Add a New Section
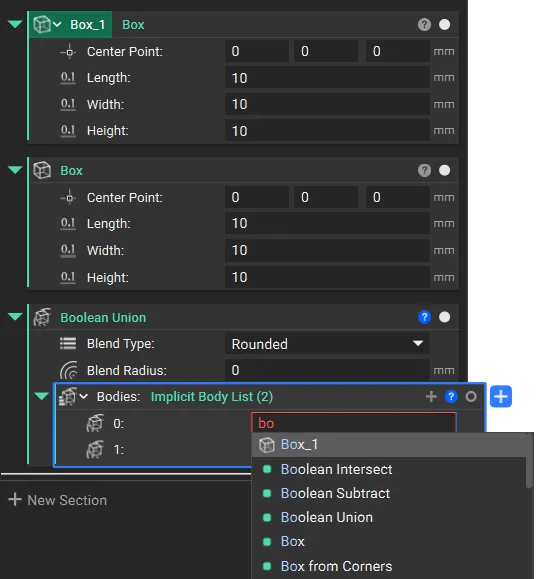This screenshot has width=543, height=579. coord(58,500)
